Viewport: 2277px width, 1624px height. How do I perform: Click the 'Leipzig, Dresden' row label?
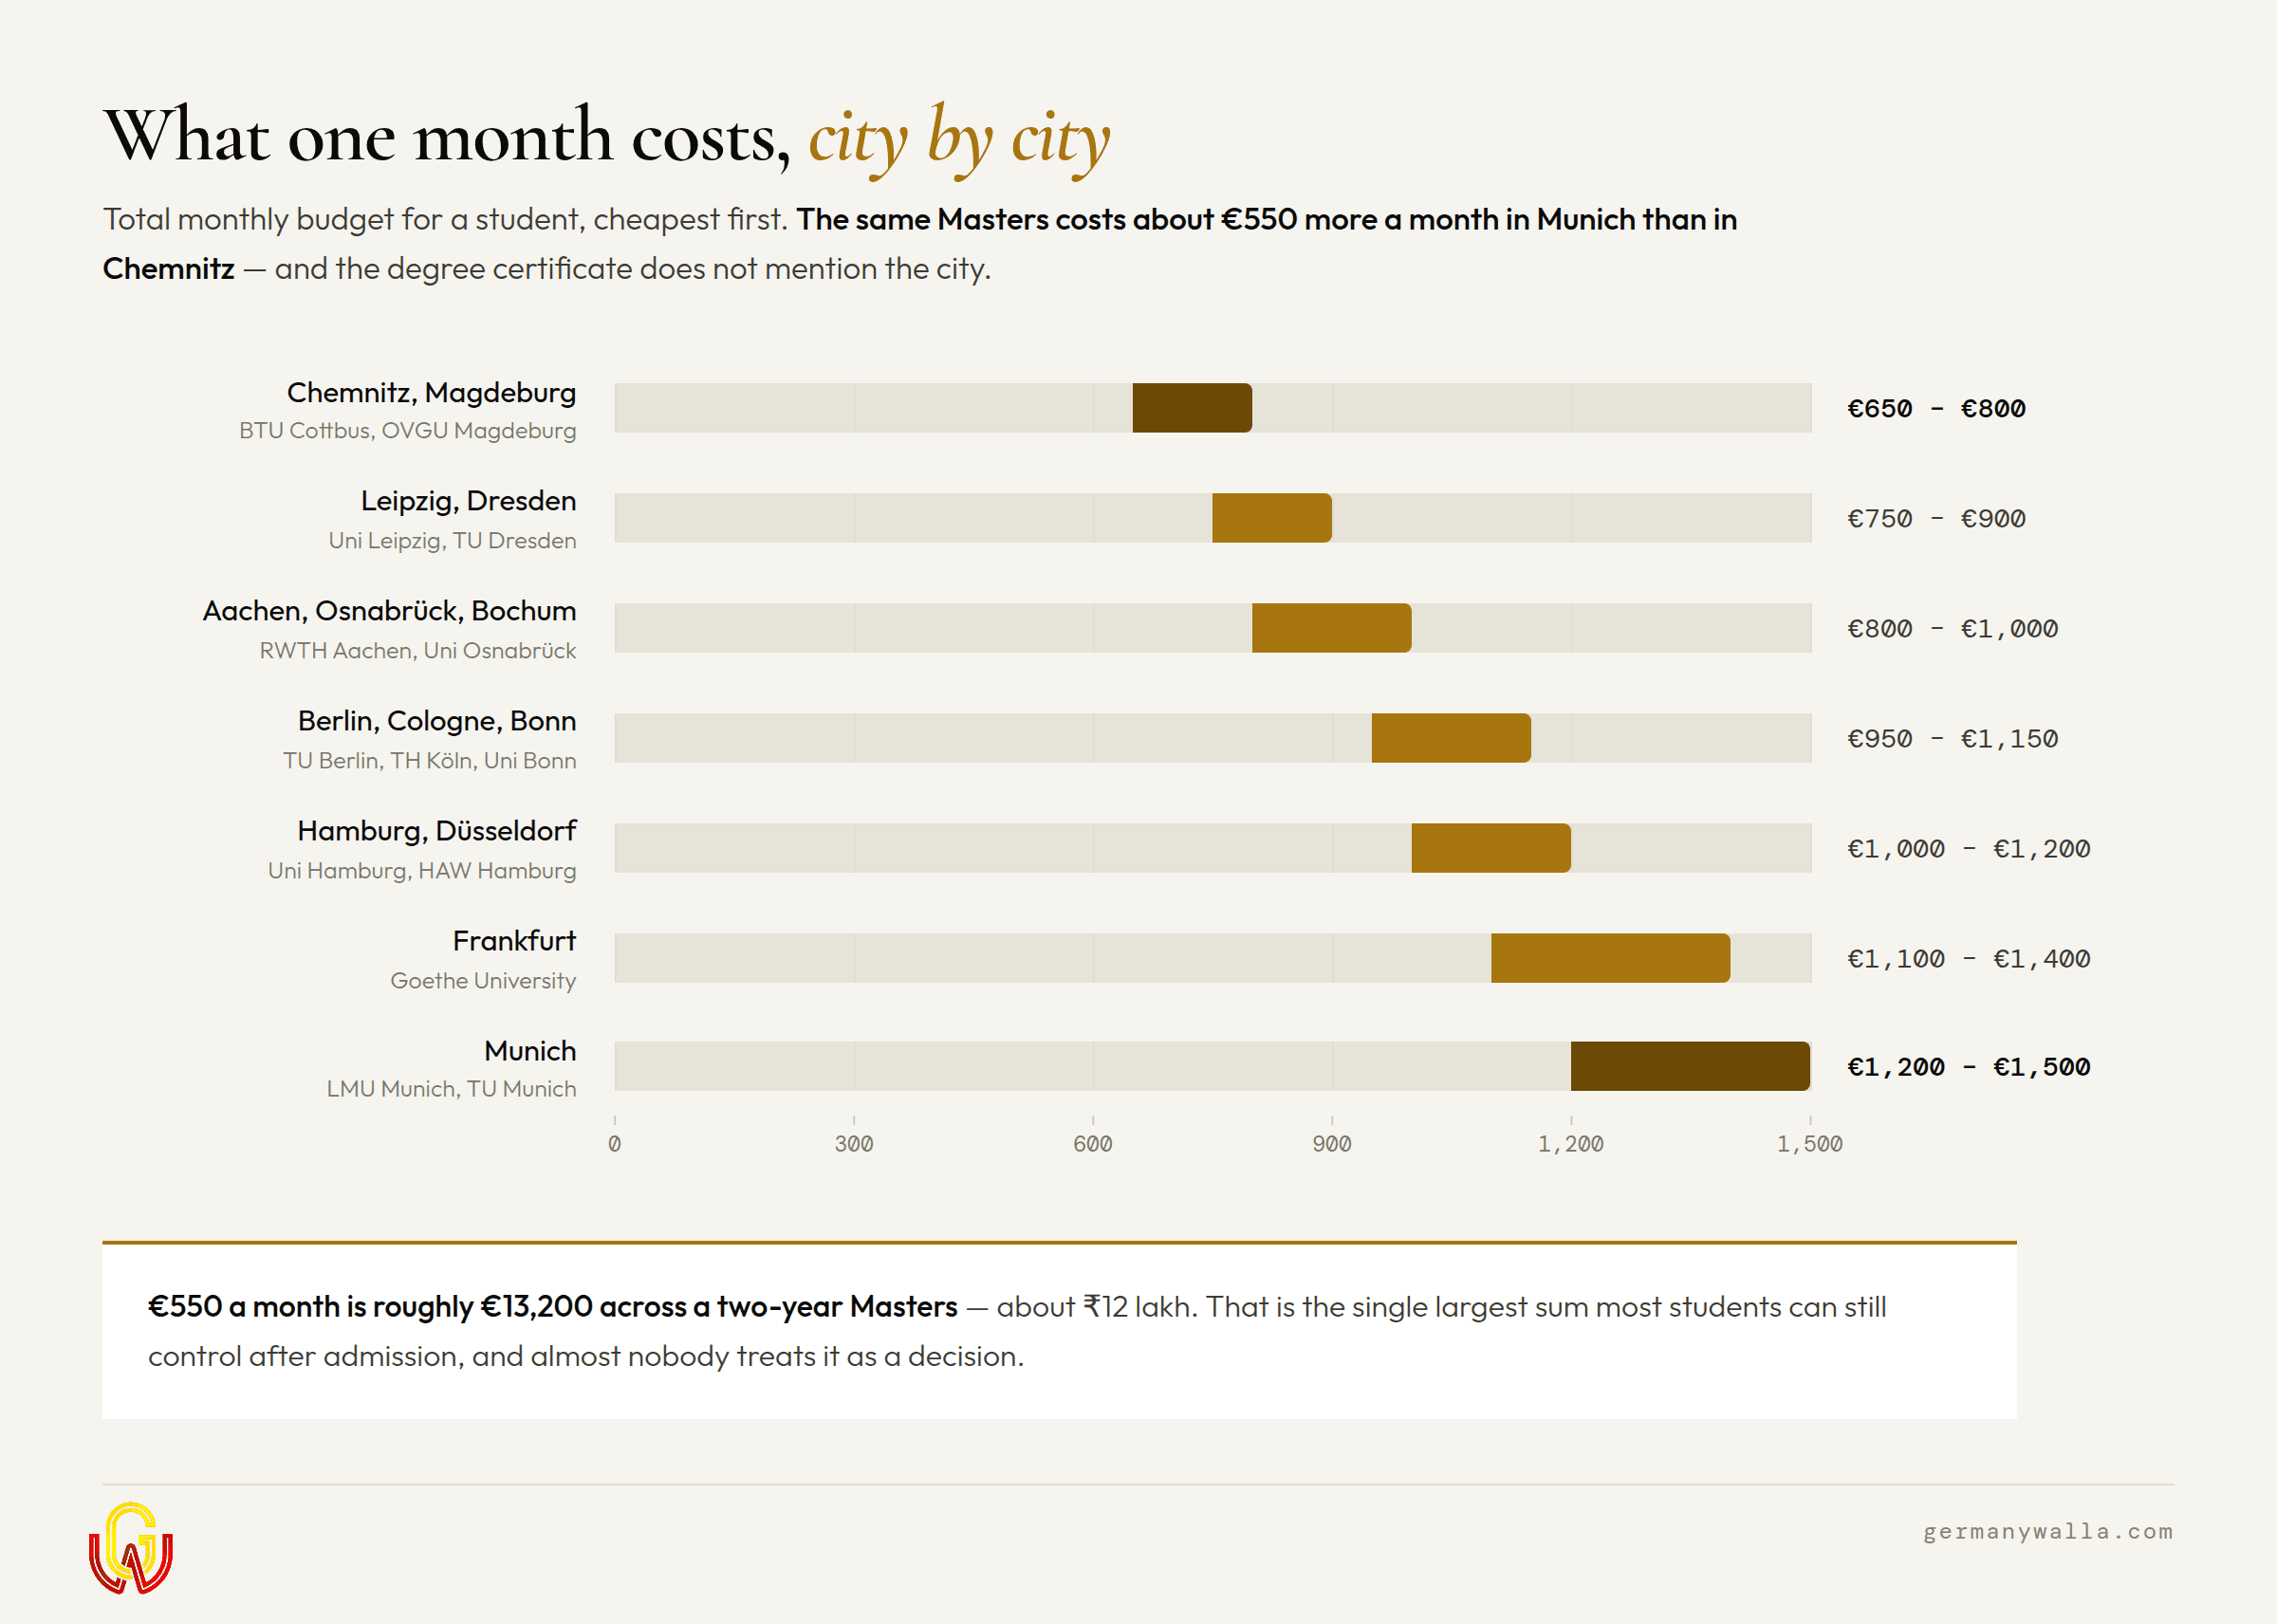(468, 501)
